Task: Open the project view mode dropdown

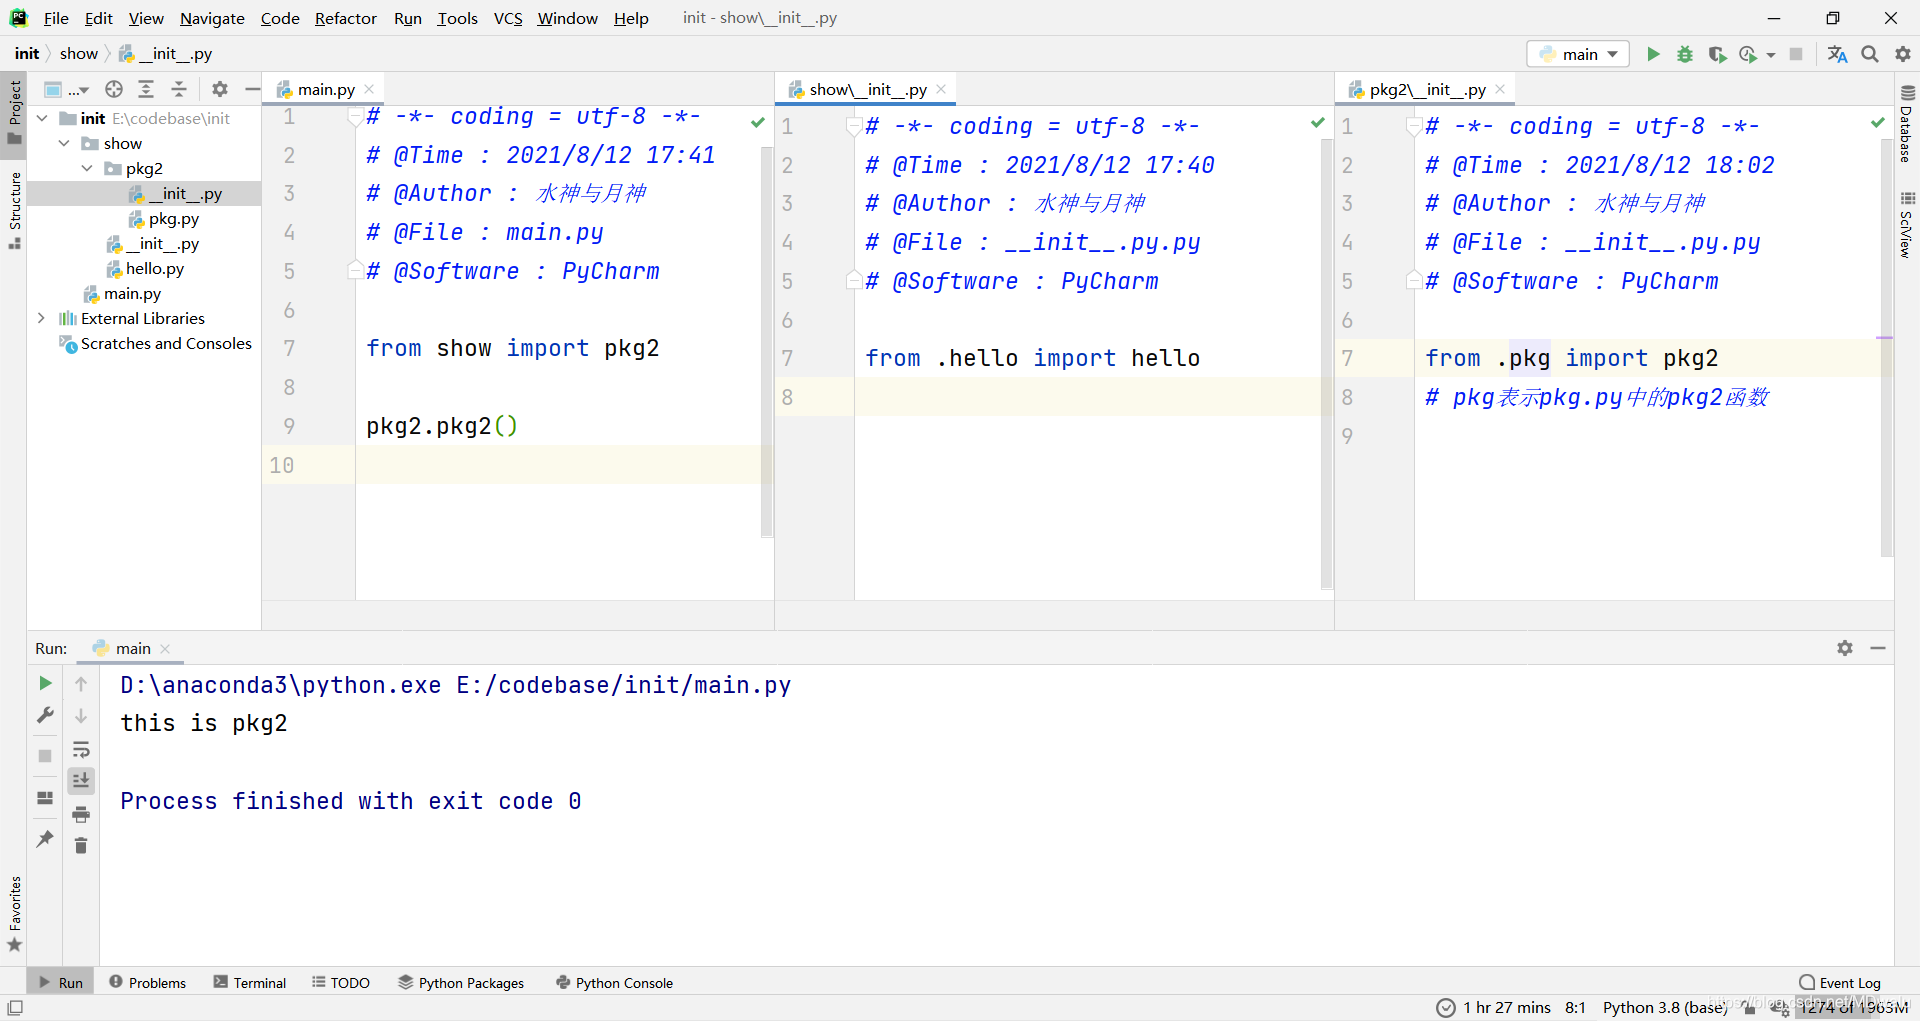Action: coord(67,89)
